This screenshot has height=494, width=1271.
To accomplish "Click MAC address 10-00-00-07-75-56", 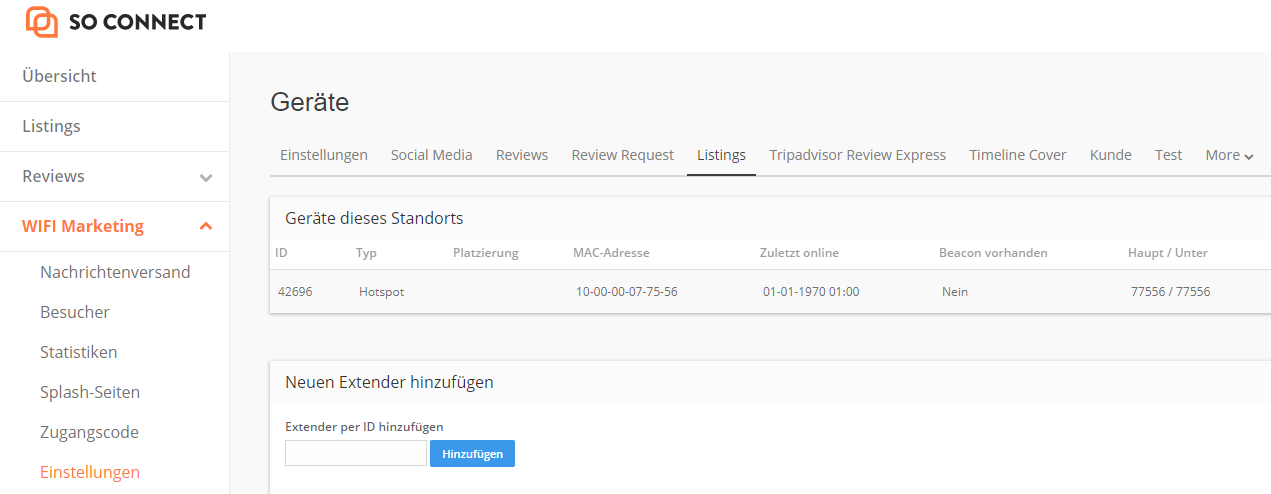I will pyautogui.click(x=627, y=292).
